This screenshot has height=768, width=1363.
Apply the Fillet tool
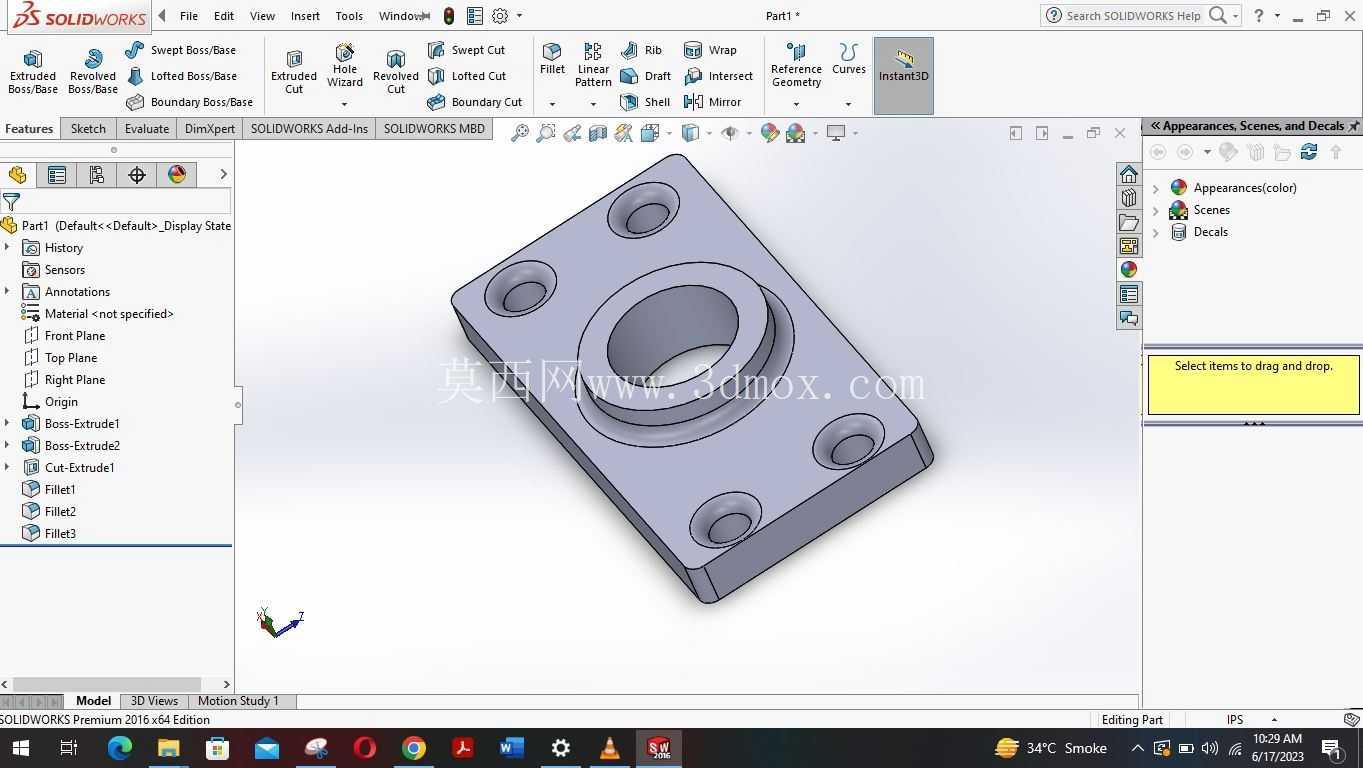(552, 60)
